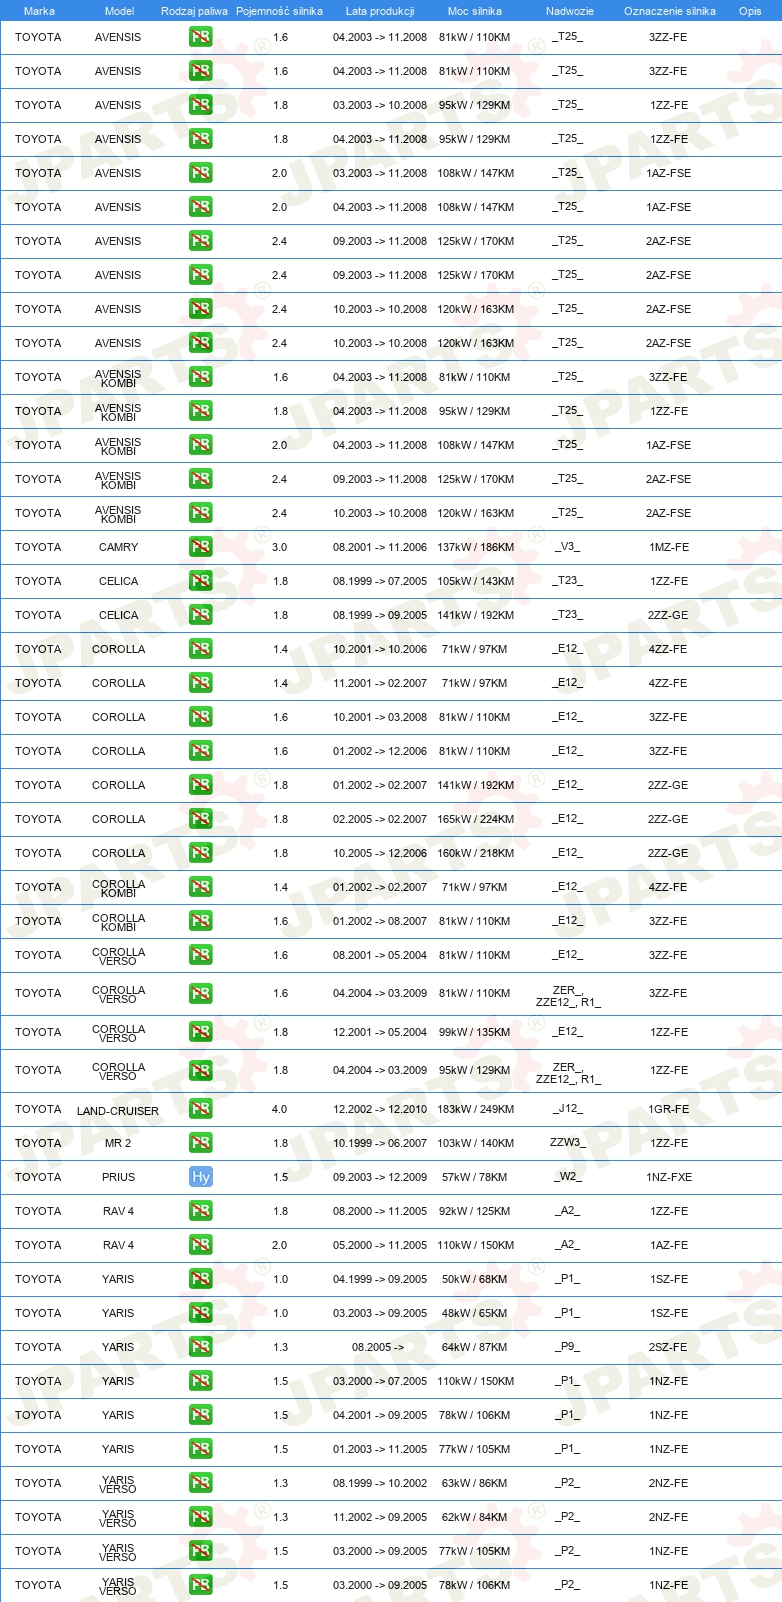Select the LAND-CRUISER model cell
782x1602 pixels.
pyautogui.click(x=118, y=1111)
